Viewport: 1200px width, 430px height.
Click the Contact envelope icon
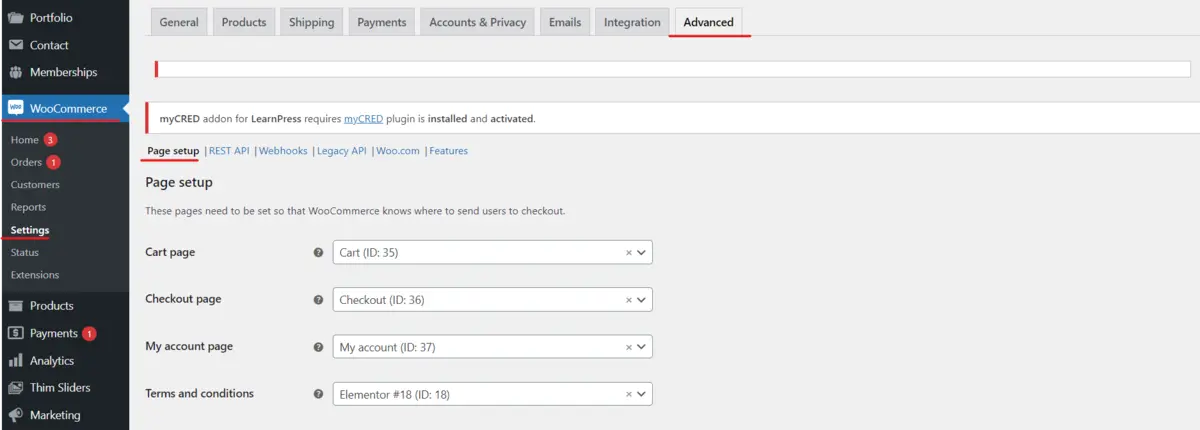[16, 45]
